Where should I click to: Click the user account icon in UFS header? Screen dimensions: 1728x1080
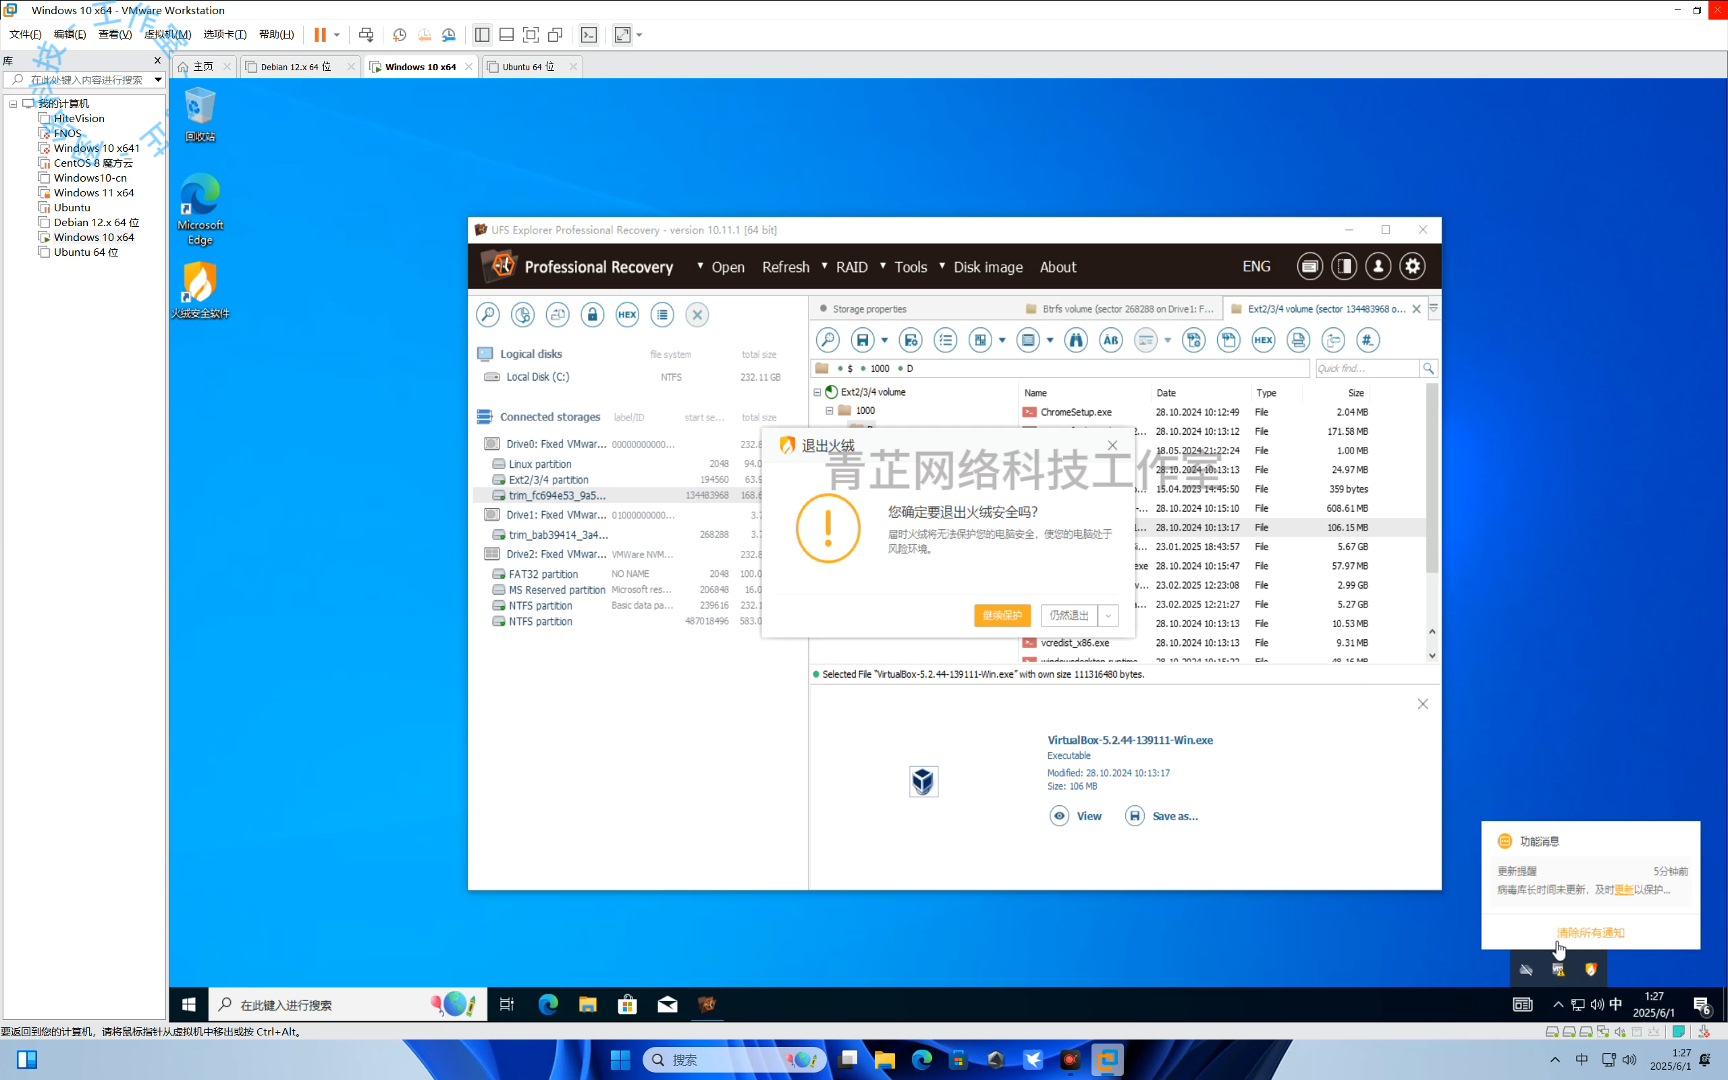click(1378, 266)
